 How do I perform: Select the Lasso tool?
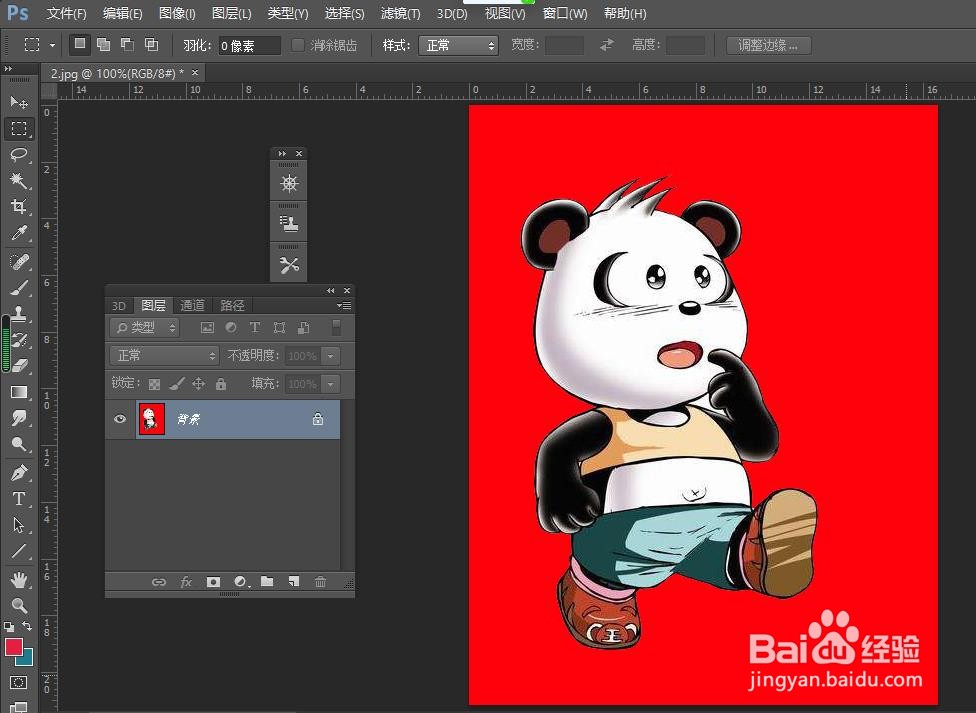pos(19,154)
